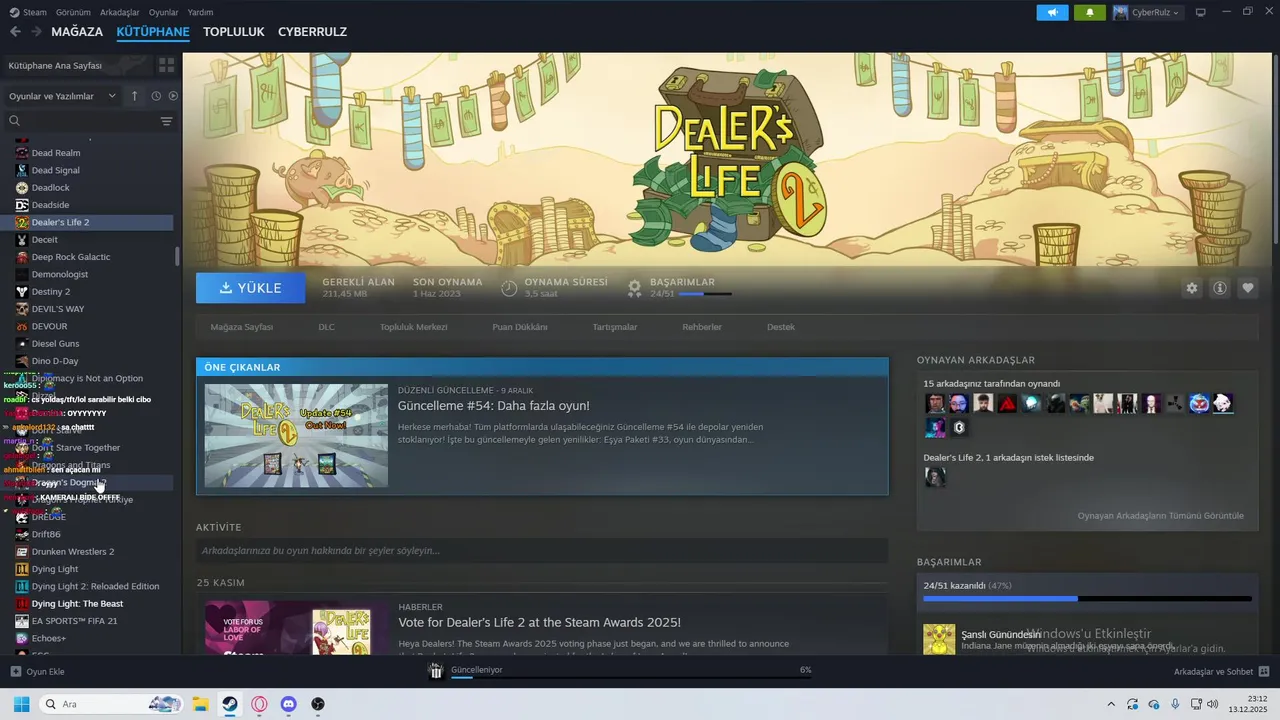This screenshot has width=1280, height=720.
Task: Open File Explorer on the taskbar
Action: pyautogui.click(x=200, y=704)
